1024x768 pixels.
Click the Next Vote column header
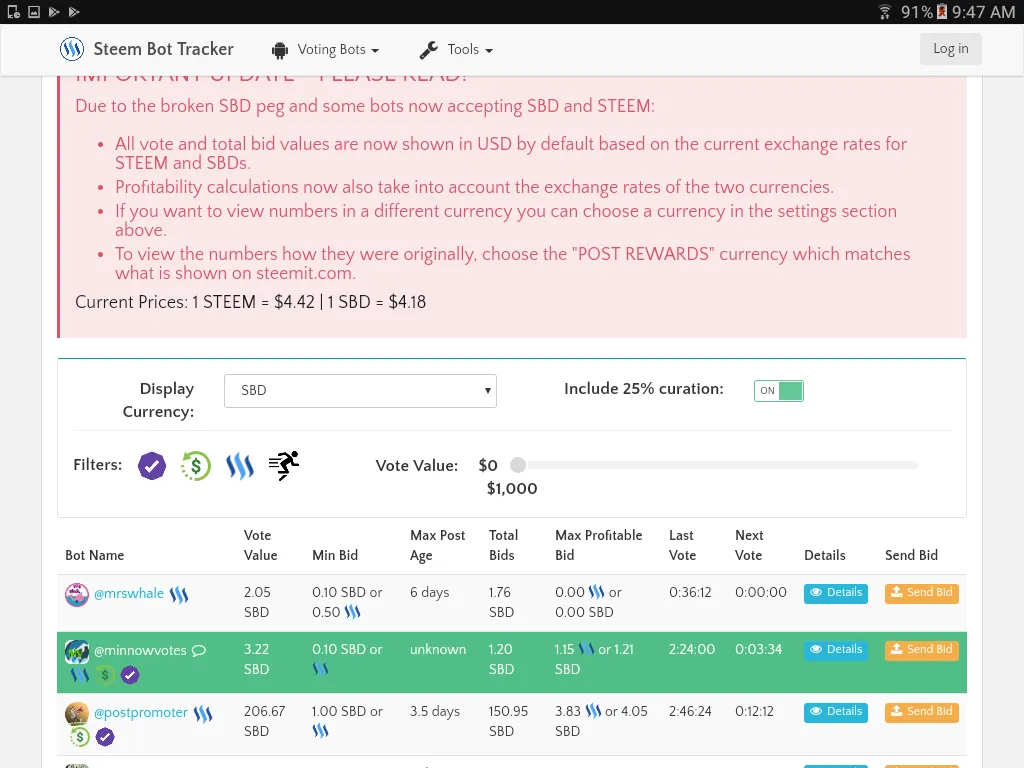pos(749,545)
